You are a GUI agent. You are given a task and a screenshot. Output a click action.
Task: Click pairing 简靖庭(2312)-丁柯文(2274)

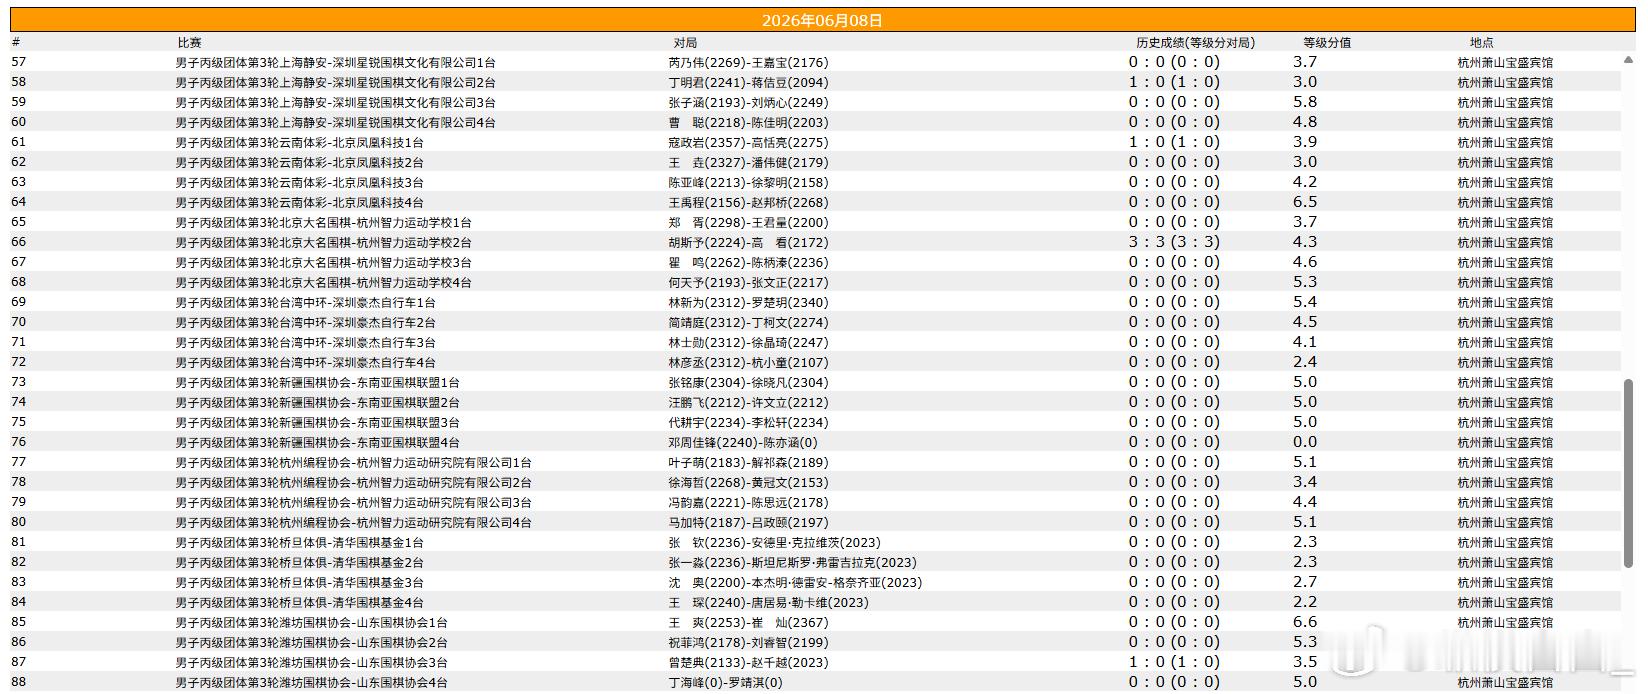[x=748, y=322]
